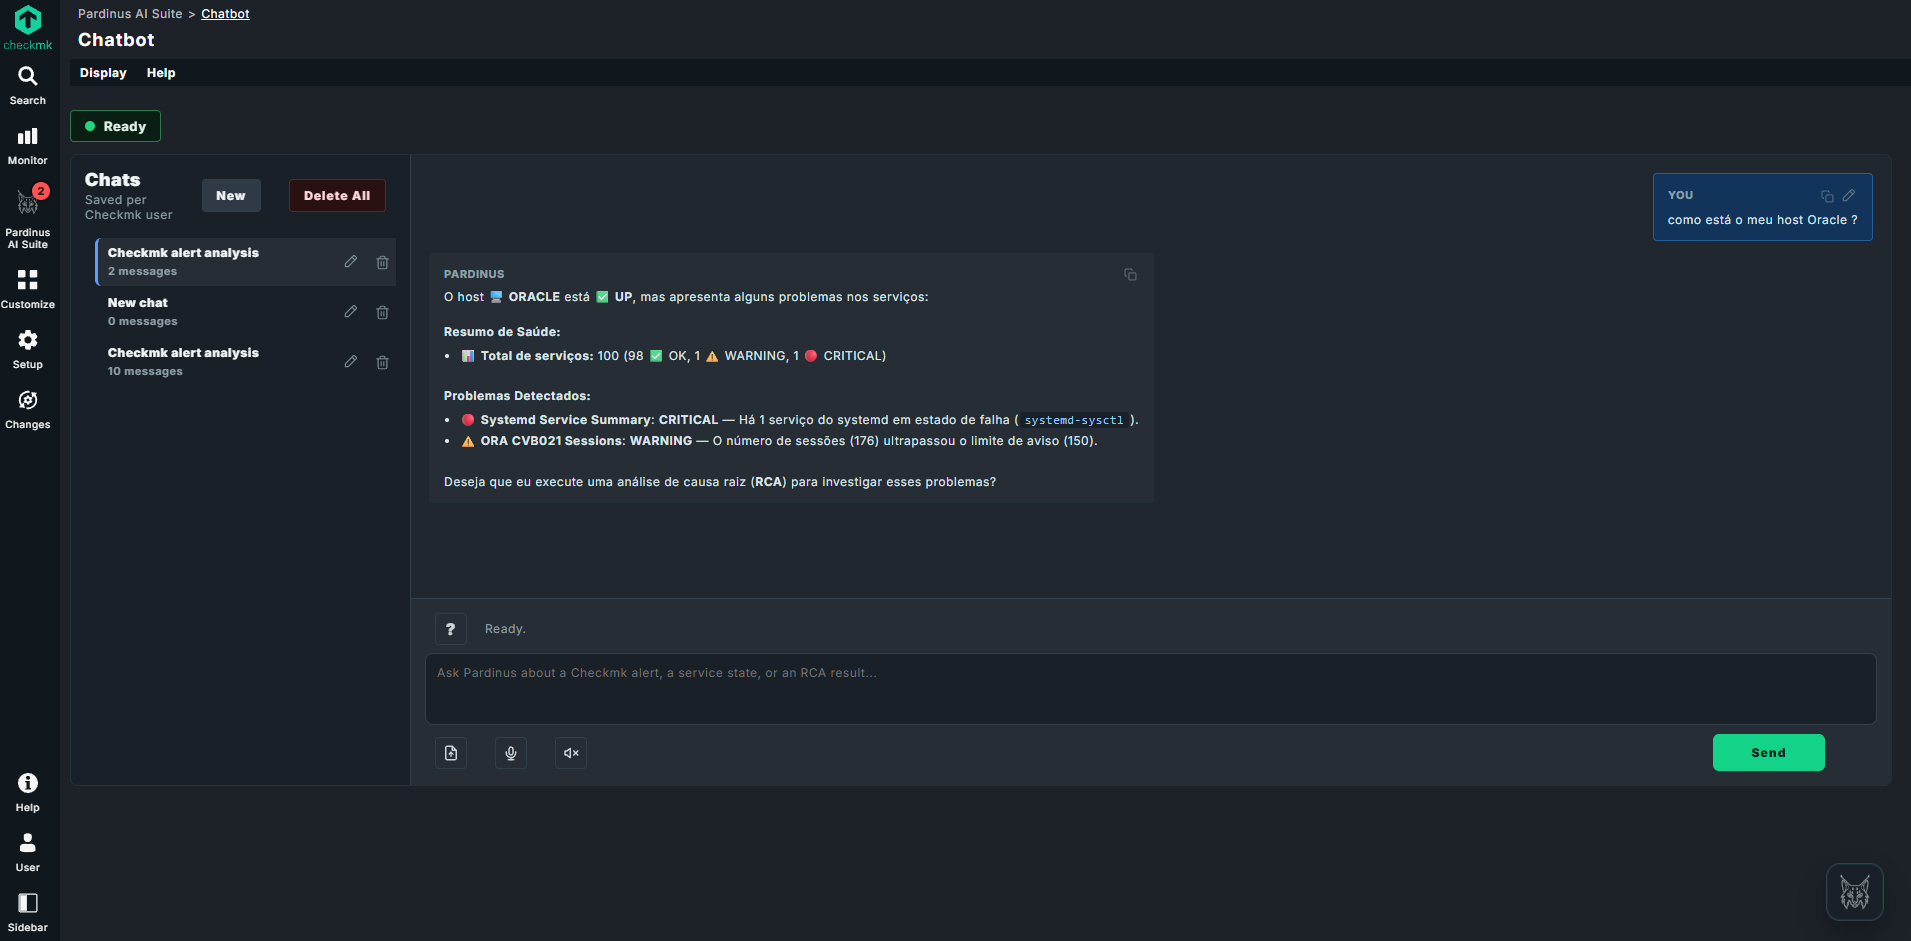Open the Monitor menu
This screenshot has width=1911, height=941.
coord(28,146)
